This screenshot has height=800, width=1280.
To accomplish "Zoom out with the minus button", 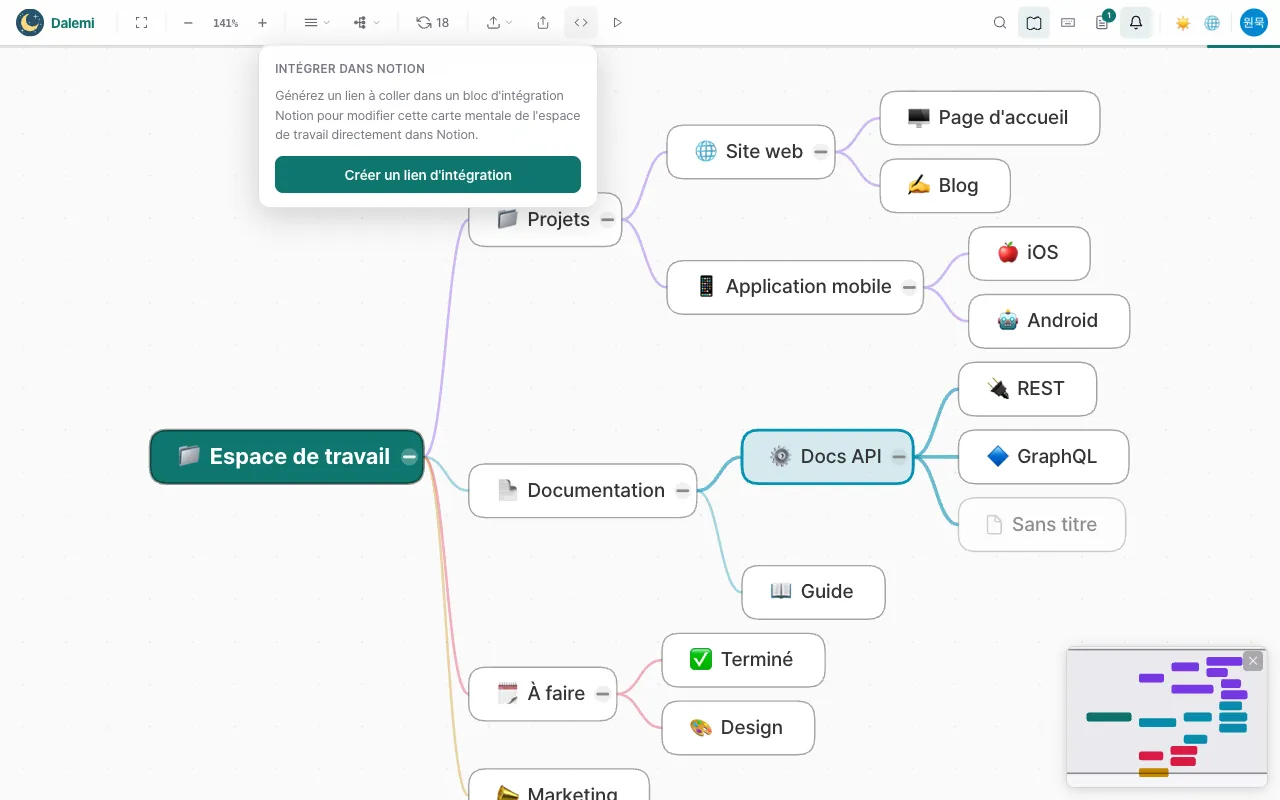I will [x=188, y=22].
